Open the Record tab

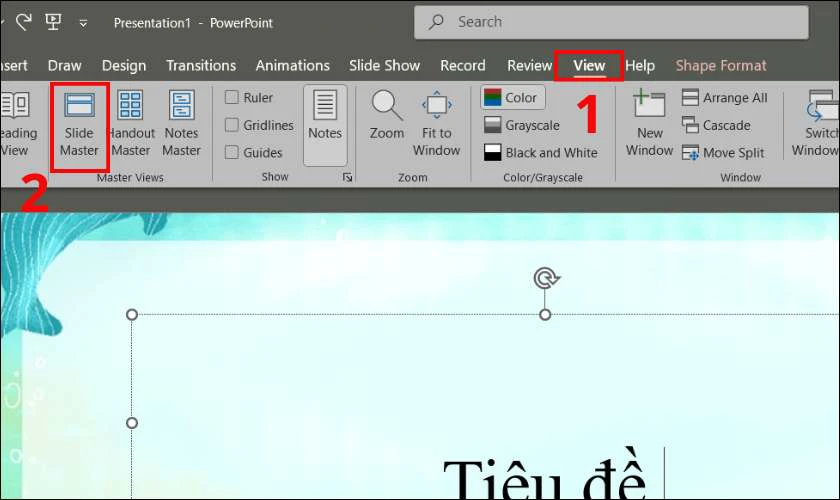[x=462, y=65]
